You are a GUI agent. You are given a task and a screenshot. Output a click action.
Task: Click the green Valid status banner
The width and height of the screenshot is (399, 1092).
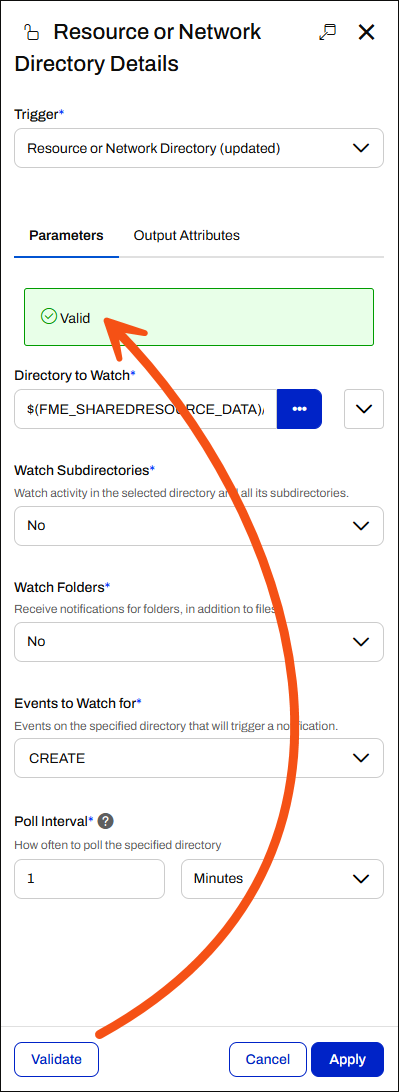tap(199, 317)
